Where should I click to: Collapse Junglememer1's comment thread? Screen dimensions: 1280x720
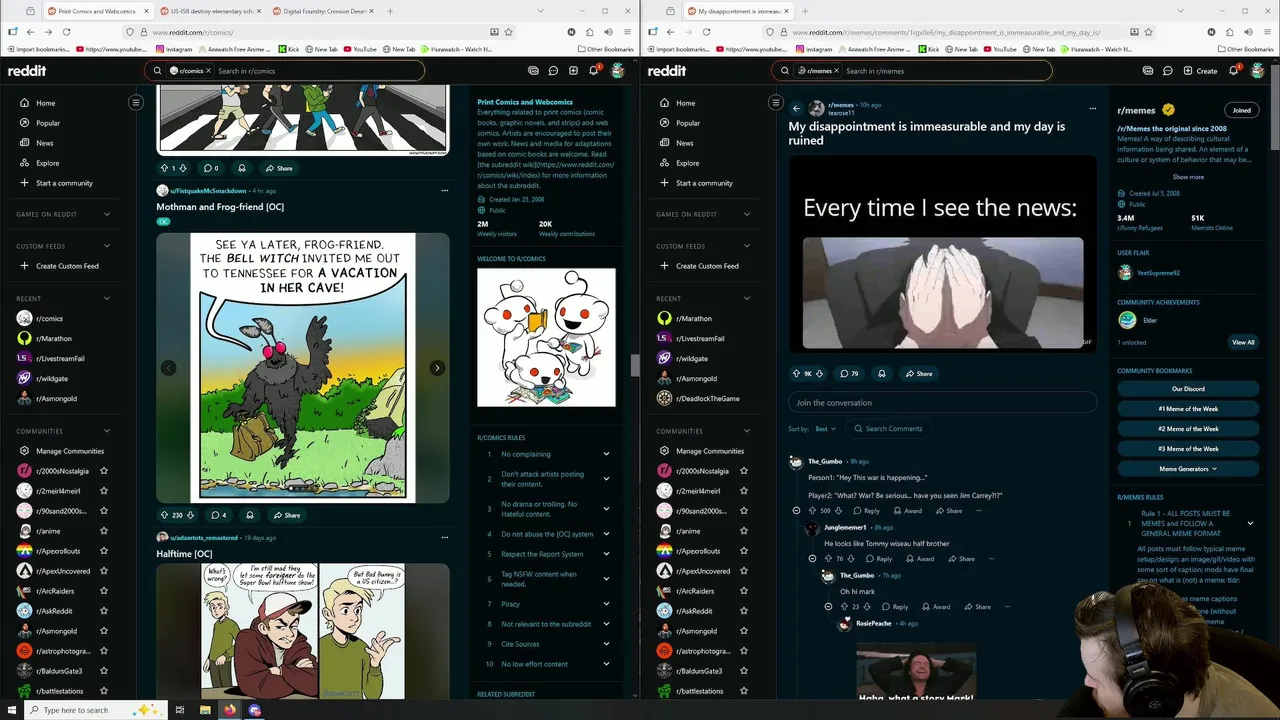tap(812, 559)
